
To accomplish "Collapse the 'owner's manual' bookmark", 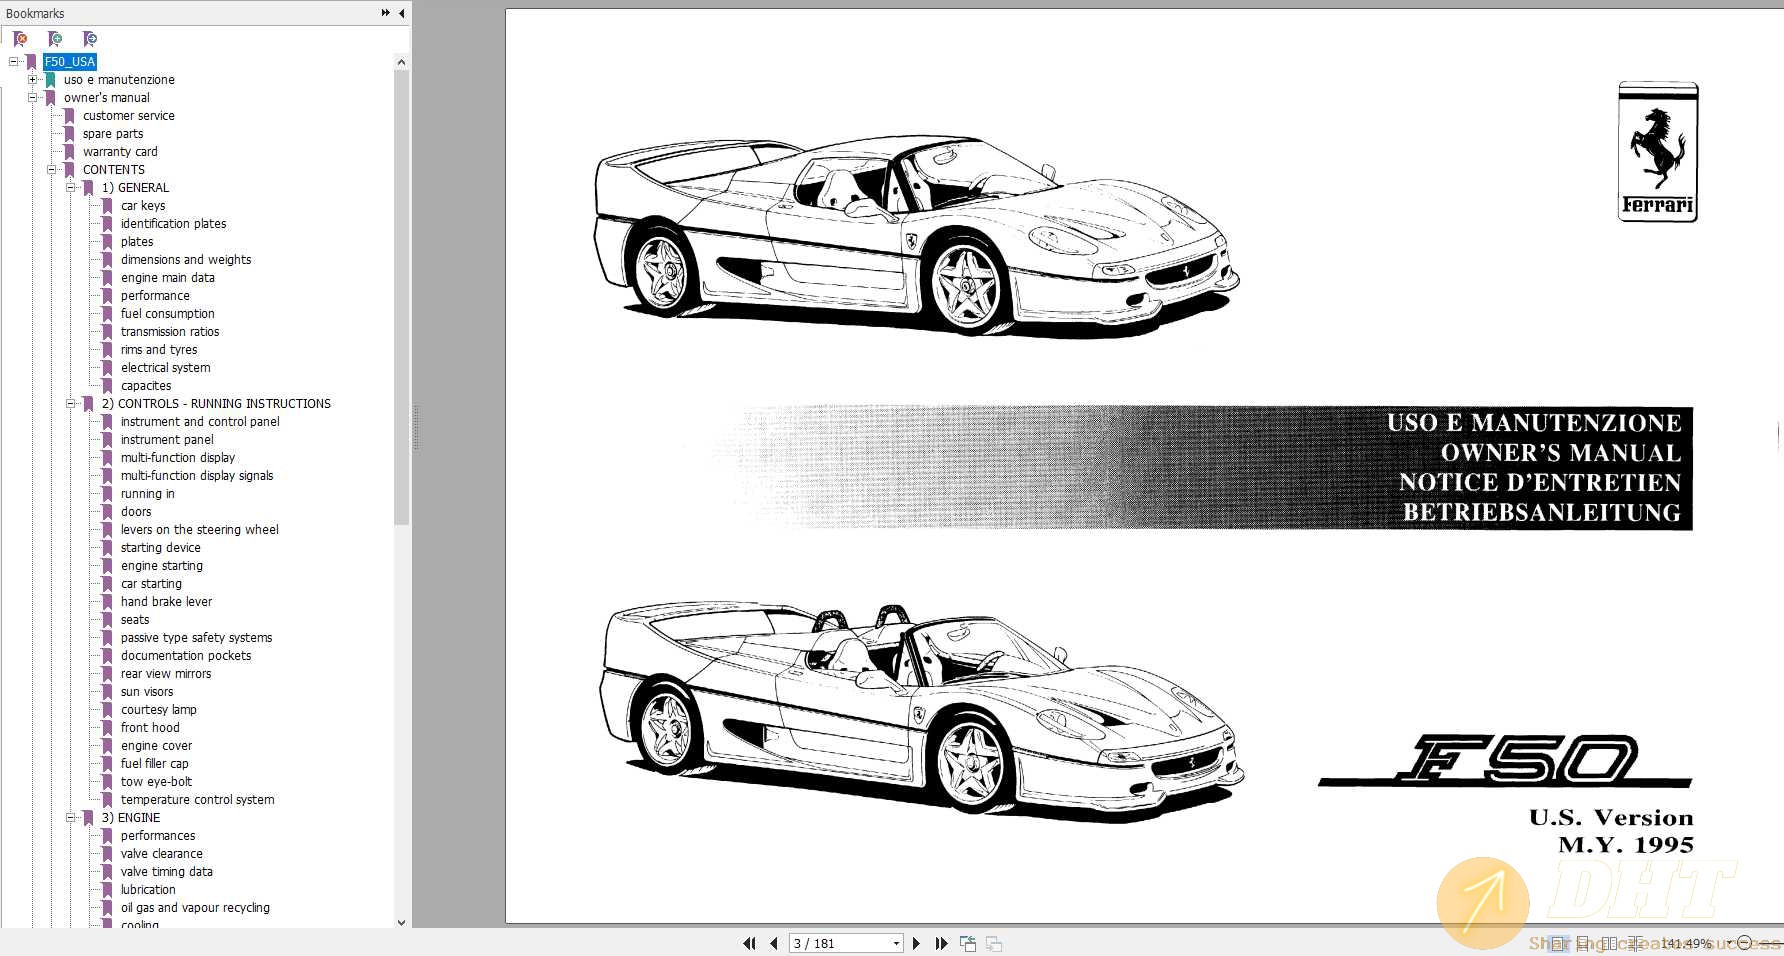I will [x=33, y=98].
